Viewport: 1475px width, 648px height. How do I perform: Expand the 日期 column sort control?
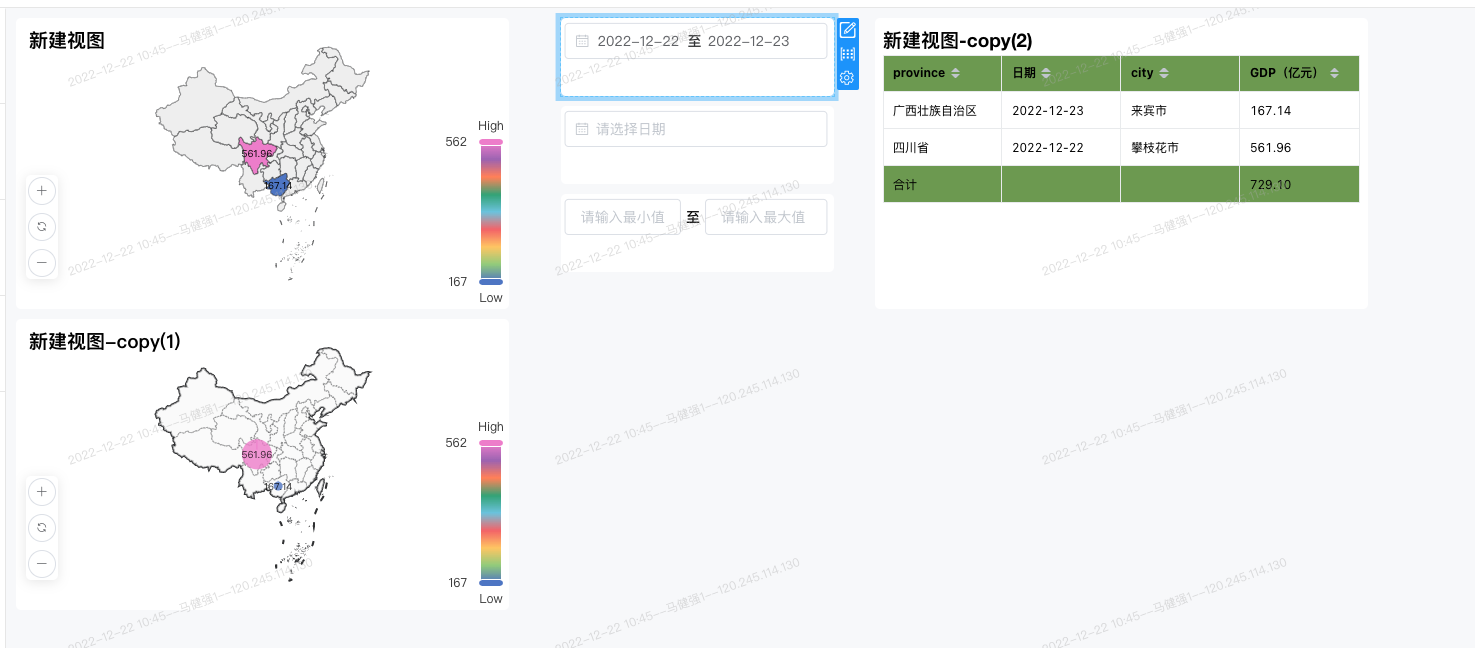(x=1046, y=73)
